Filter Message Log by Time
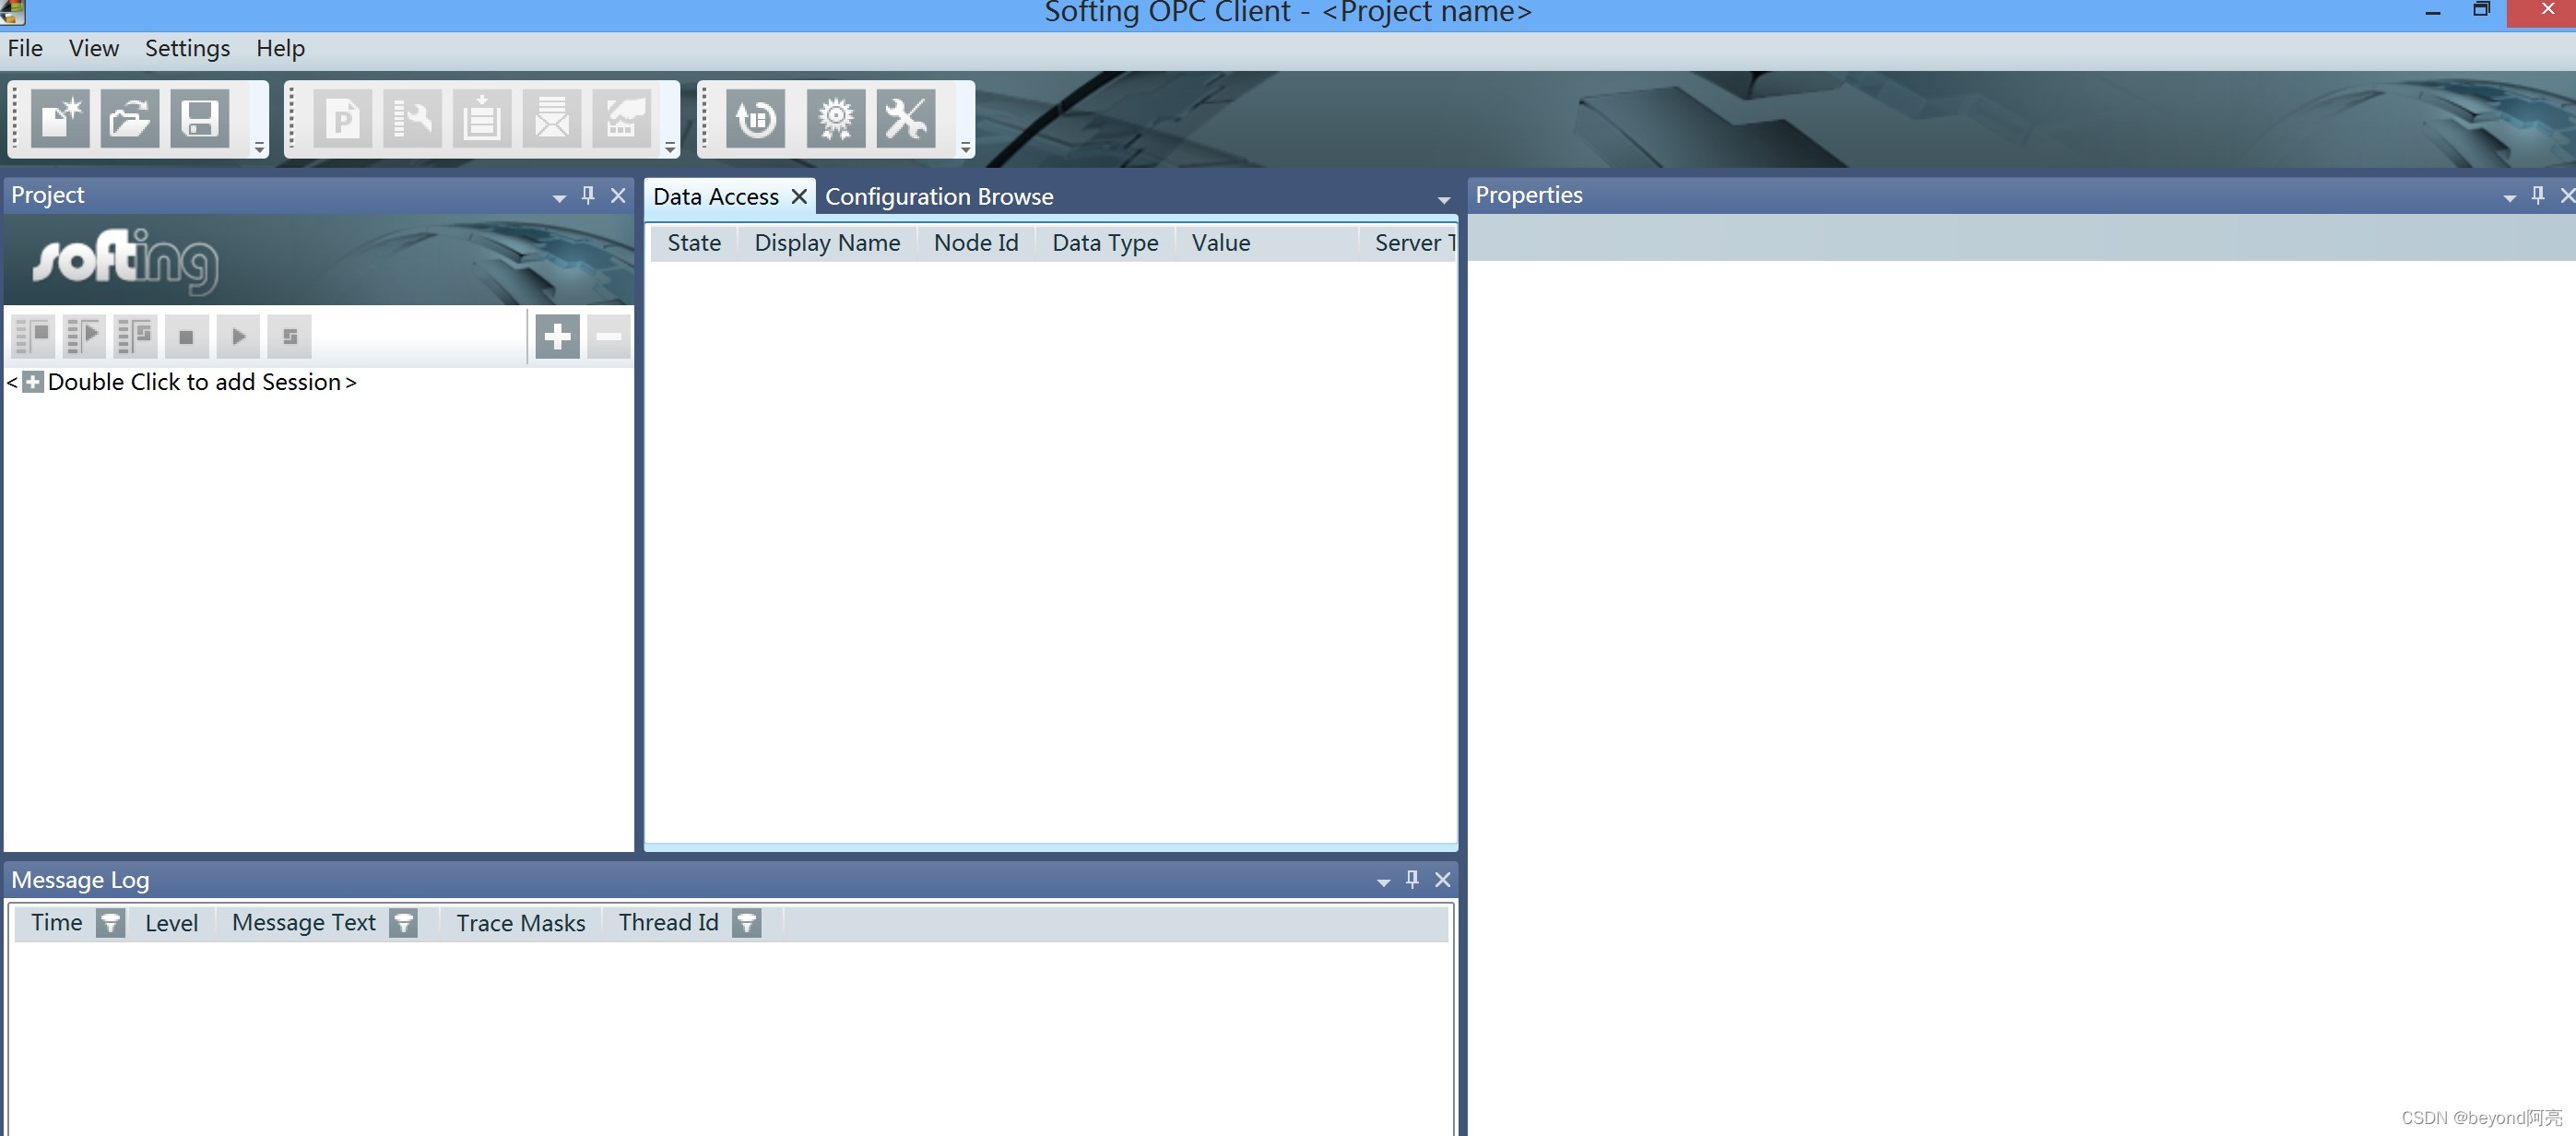This screenshot has height=1136, width=2576. pyautogui.click(x=110, y=923)
